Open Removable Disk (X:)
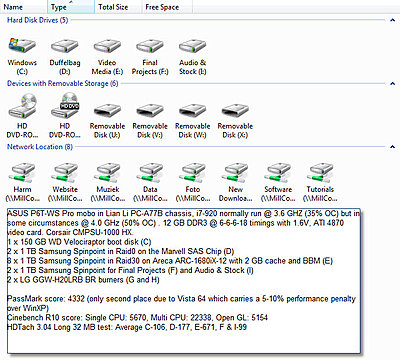This screenshot has height=360, width=400. [x=235, y=121]
